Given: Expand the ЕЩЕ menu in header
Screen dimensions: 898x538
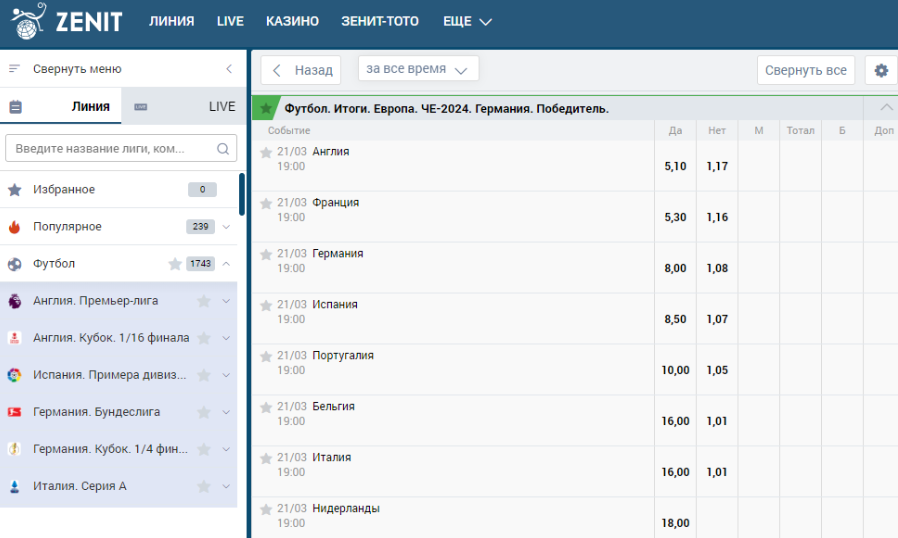Looking at the screenshot, I should click(x=467, y=21).
